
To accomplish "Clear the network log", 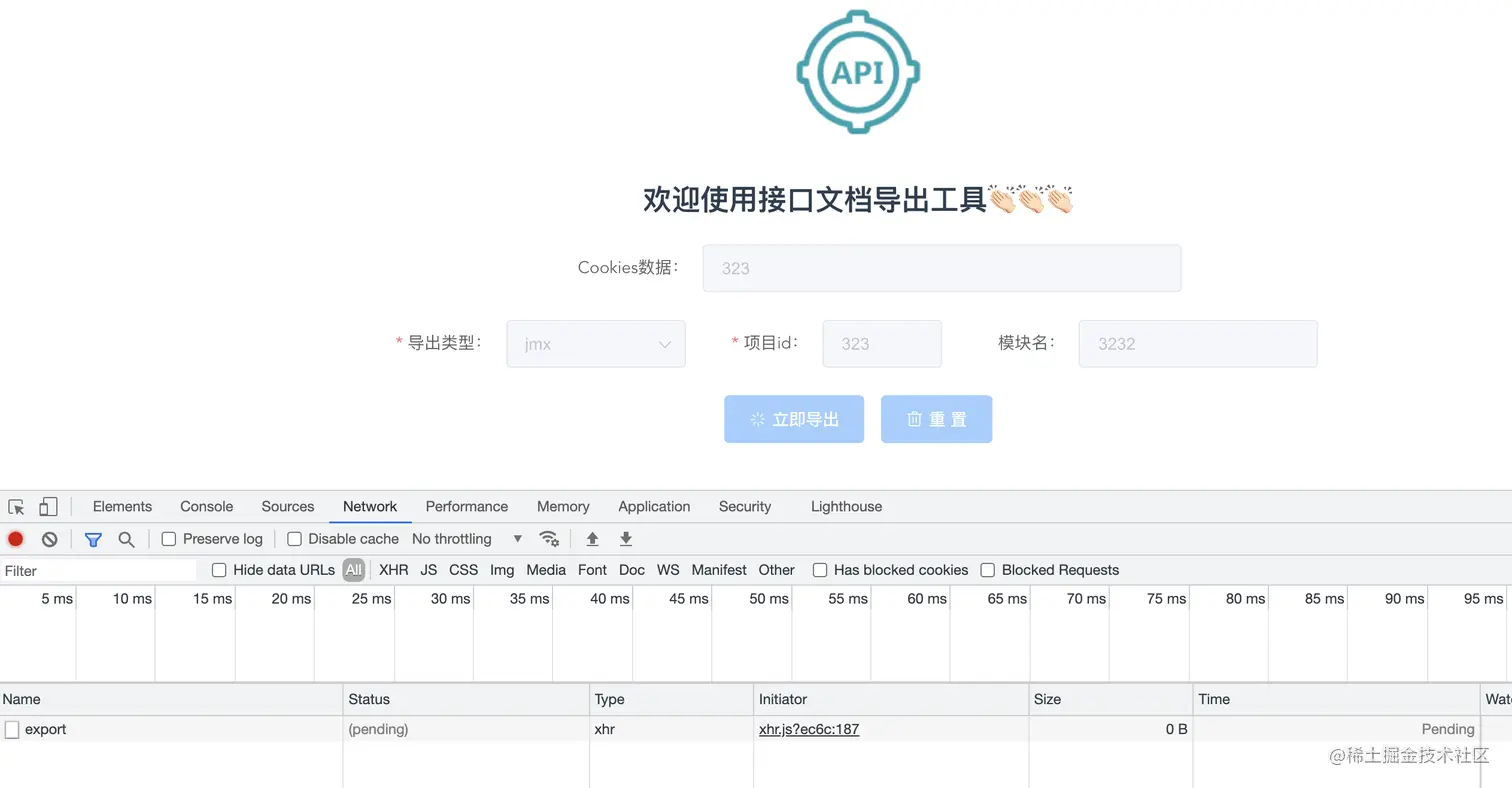I will point(49,539).
